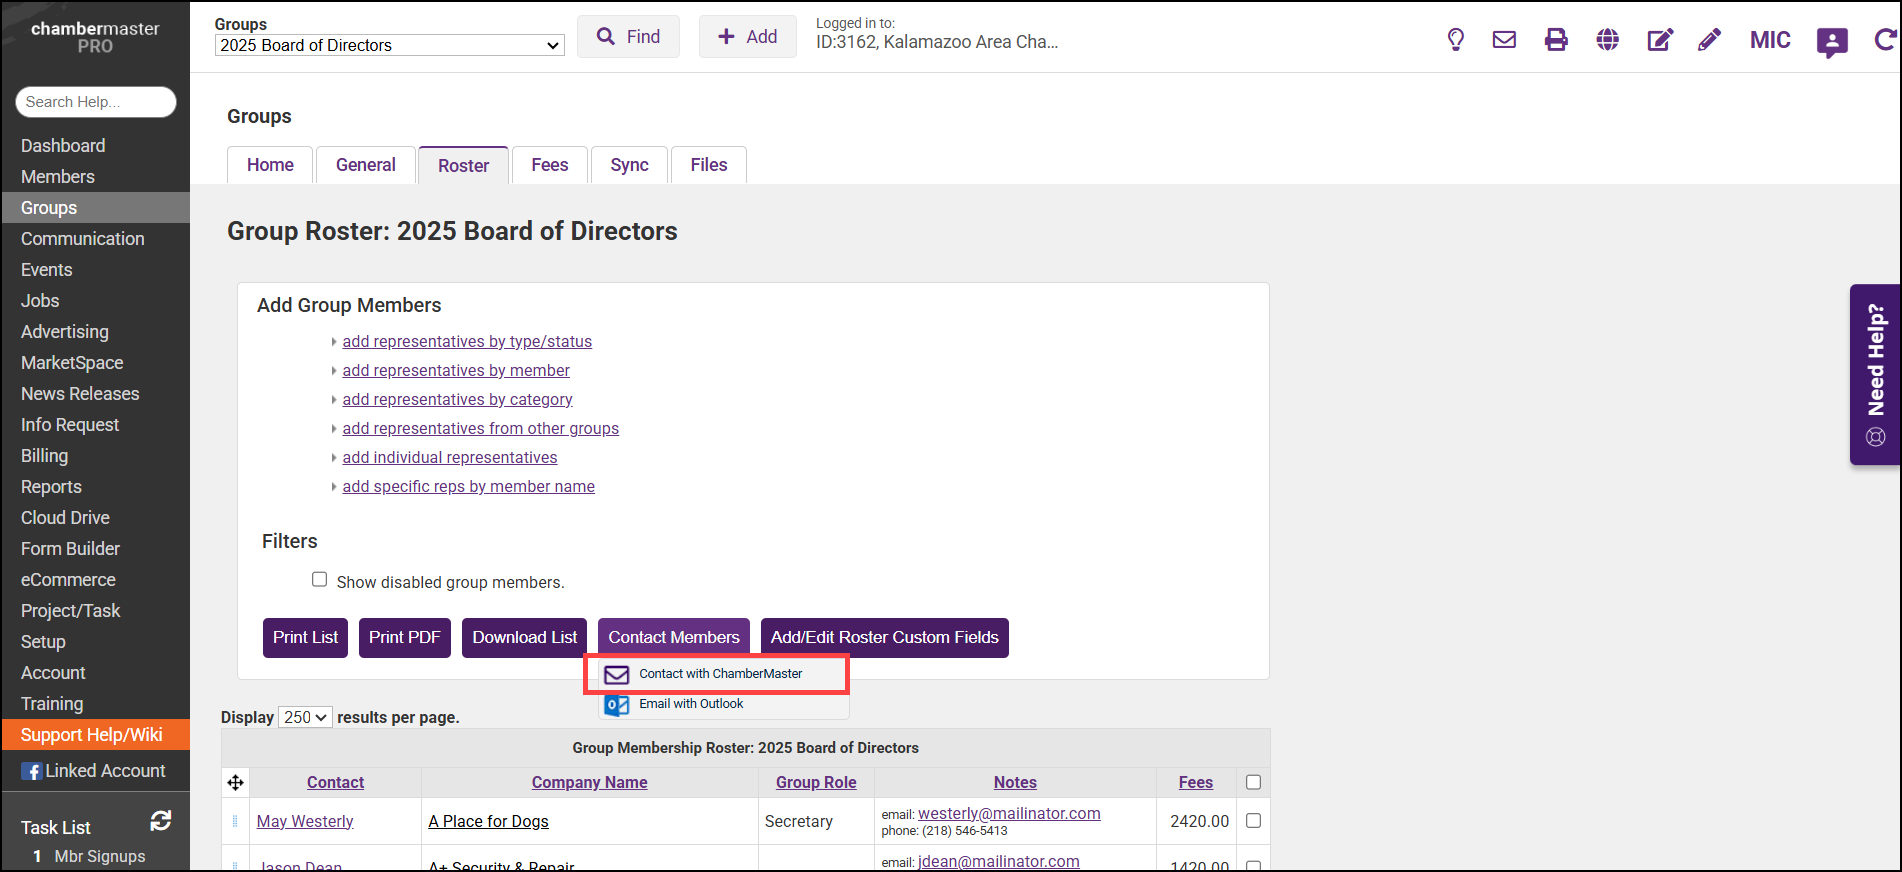Open the envelope mail icon in the header

1504,40
